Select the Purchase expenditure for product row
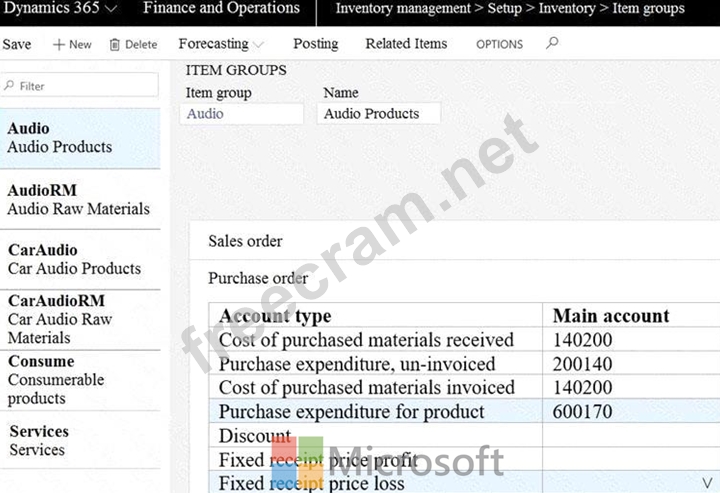Screen dimensions: 720x493 click(x=351, y=412)
